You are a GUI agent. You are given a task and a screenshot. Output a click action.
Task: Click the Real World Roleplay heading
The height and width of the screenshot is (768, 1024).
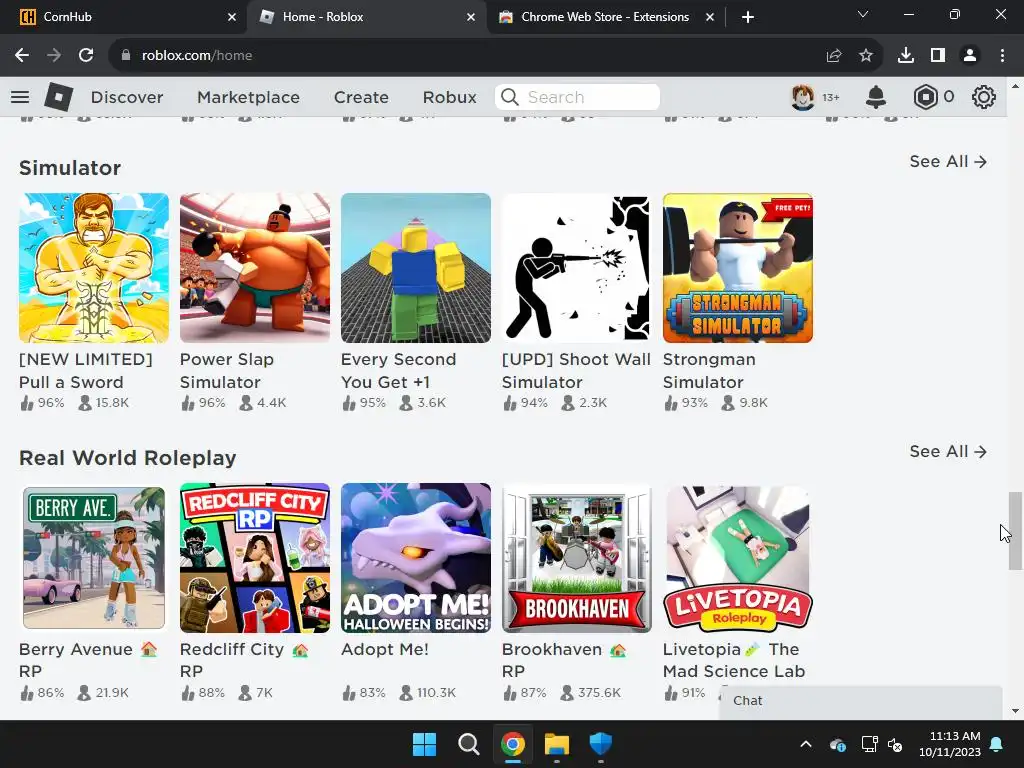[x=127, y=458]
